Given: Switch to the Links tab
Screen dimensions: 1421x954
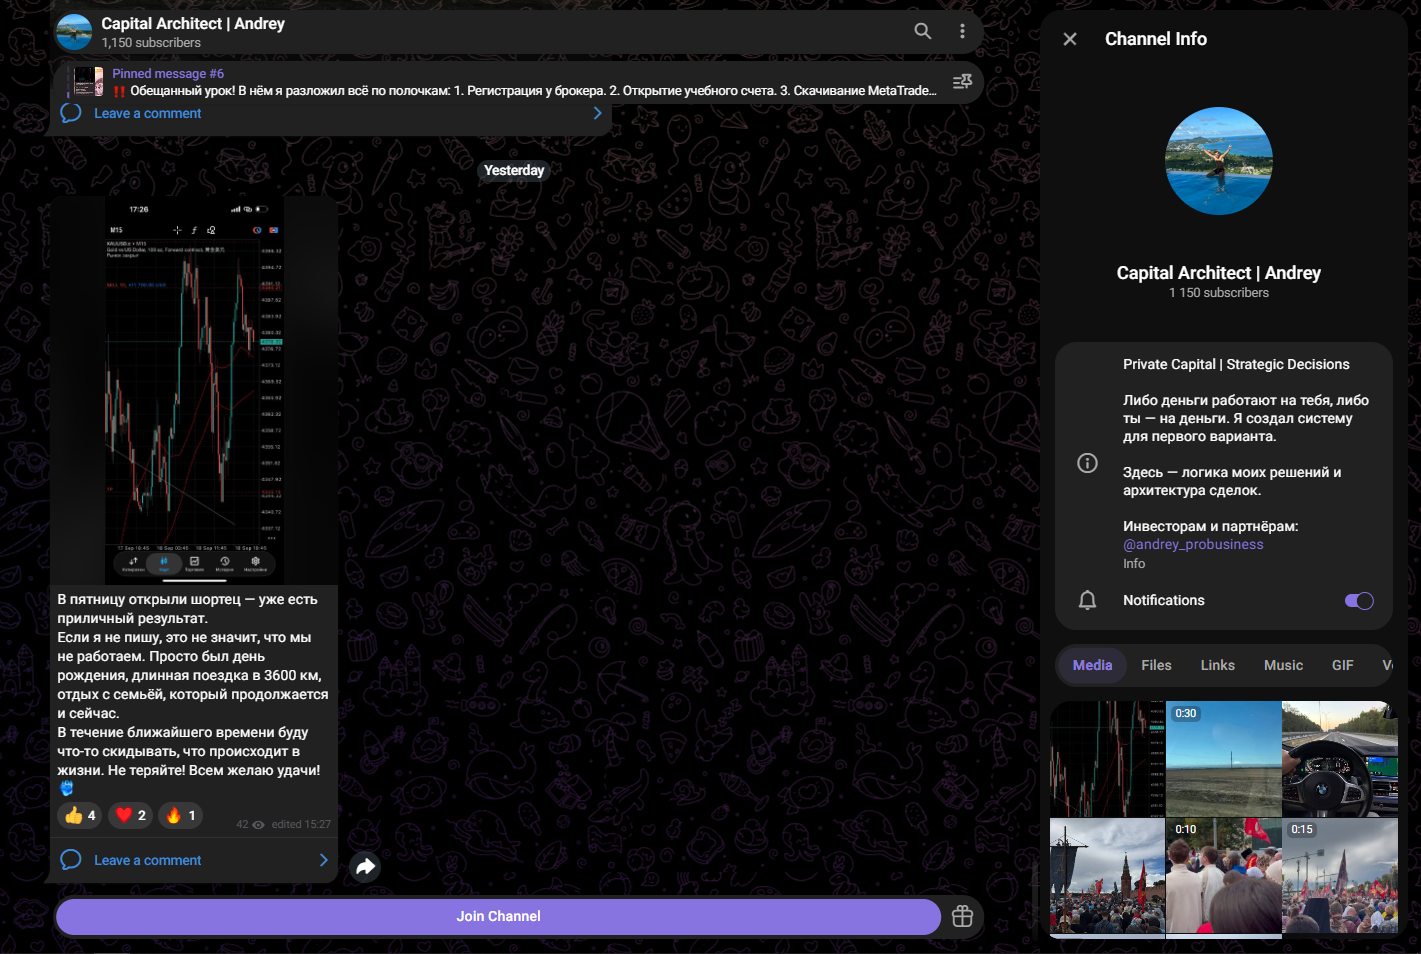Looking at the screenshot, I should tap(1217, 665).
